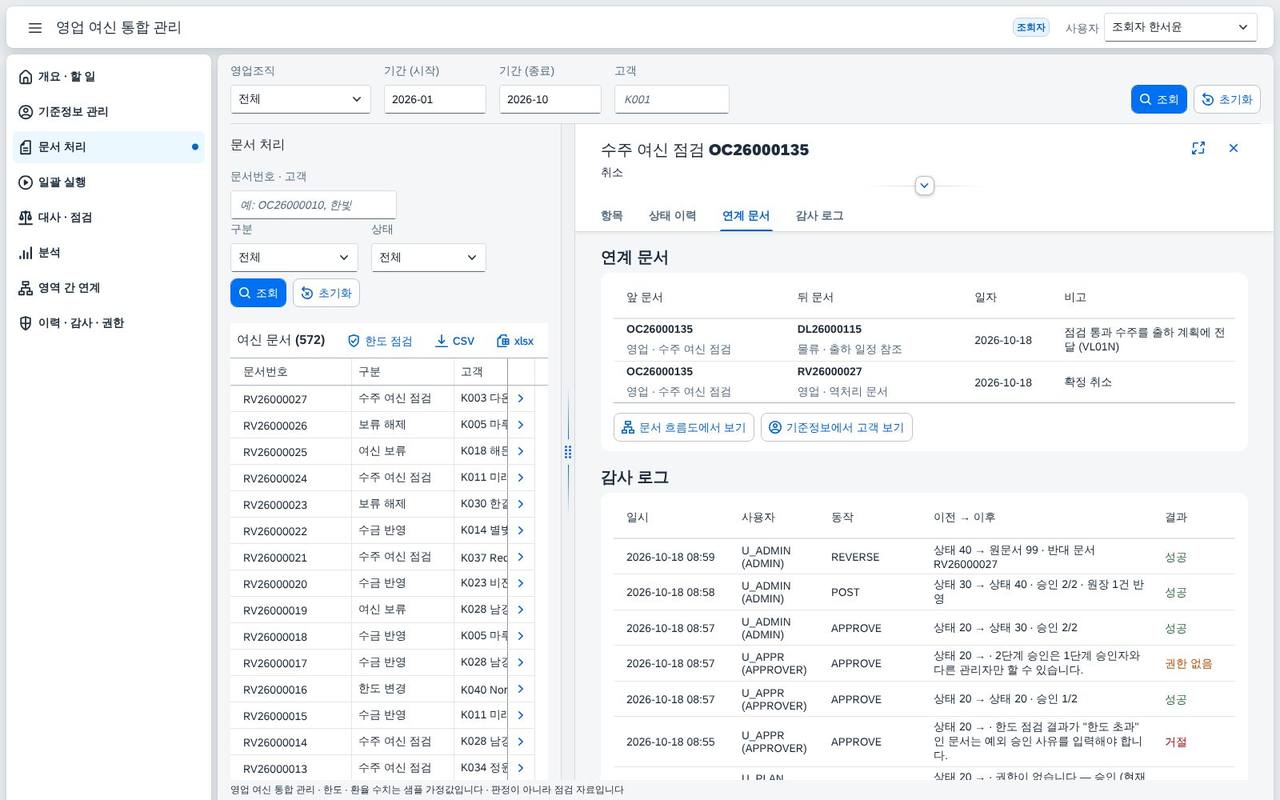Image resolution: width=1280 pixels, height=800 pixels.
Task: Switch to the 감사 로그 tab
Action: (819, 216)
